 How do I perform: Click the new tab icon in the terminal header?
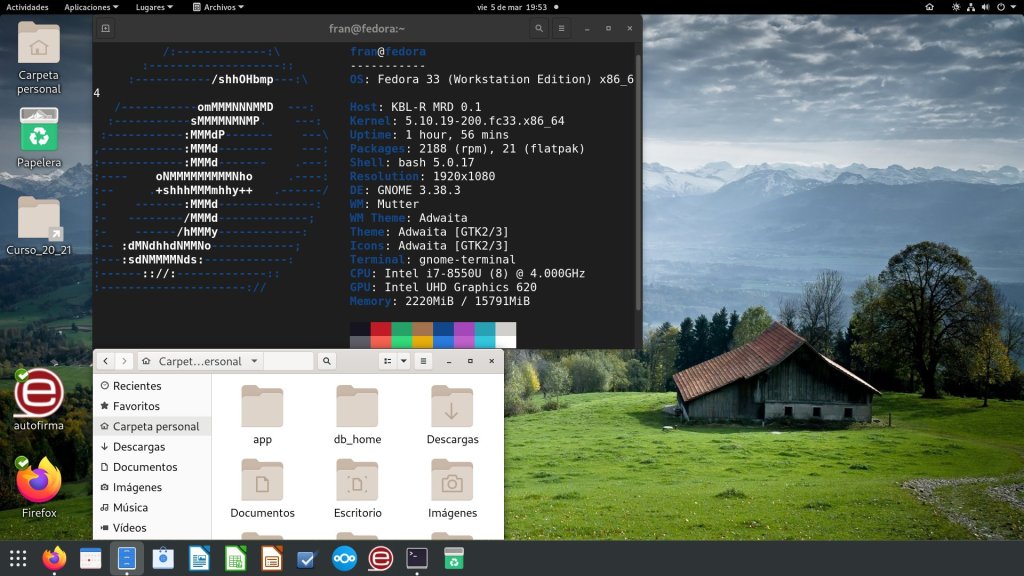106,29
